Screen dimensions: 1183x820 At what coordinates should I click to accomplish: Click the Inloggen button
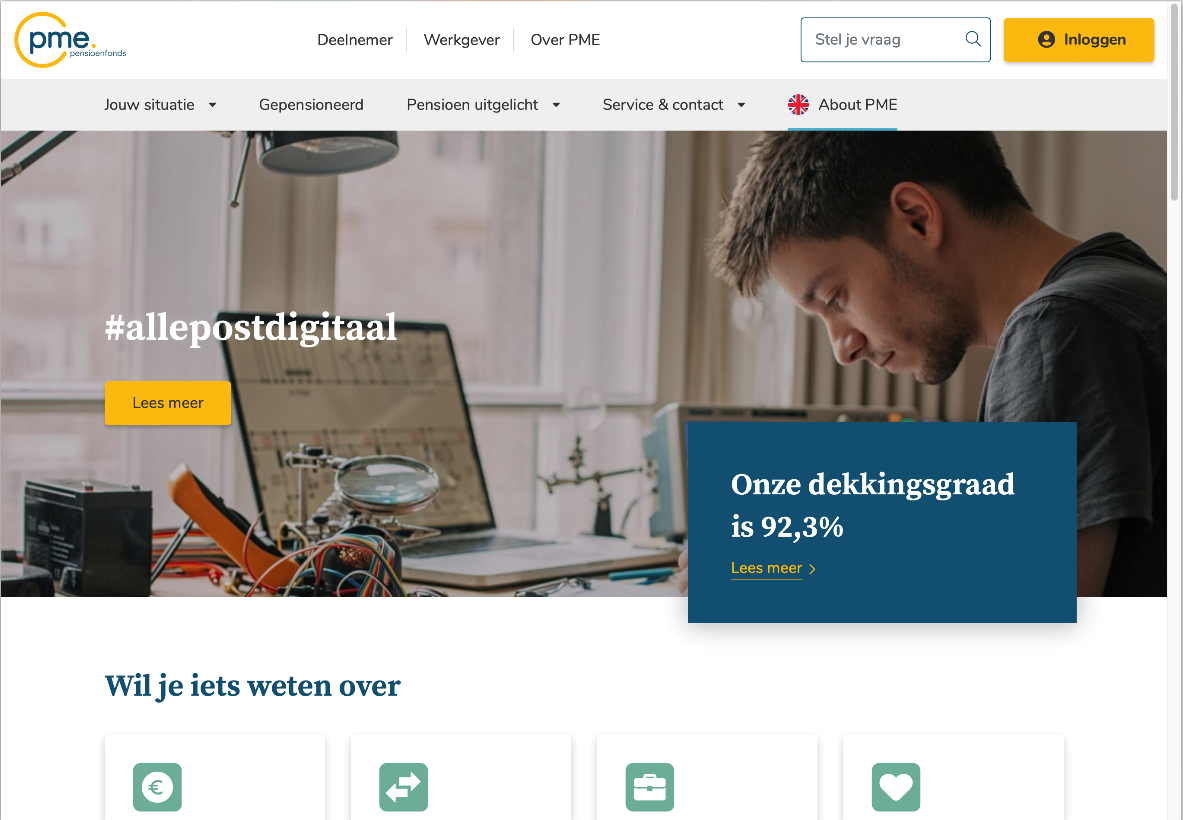pyautogui.click(x=1079, y=40)
